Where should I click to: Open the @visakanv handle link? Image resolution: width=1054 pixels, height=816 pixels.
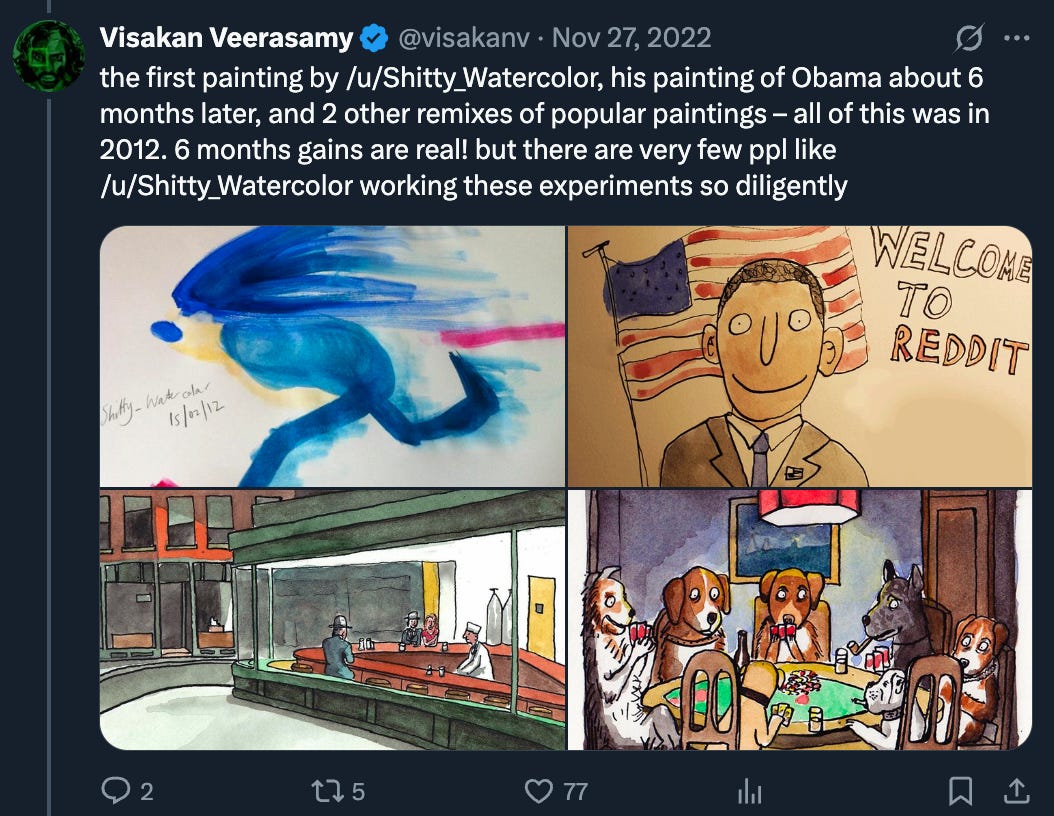(x=464, y=38)
